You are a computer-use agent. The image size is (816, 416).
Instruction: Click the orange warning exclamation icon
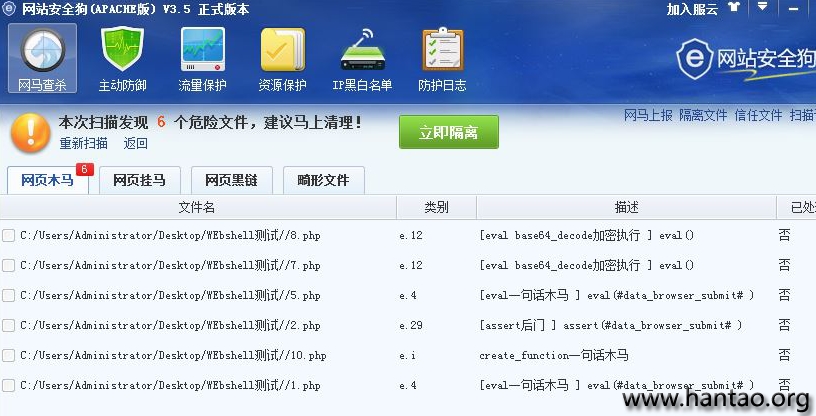click(x=31, y=132)
